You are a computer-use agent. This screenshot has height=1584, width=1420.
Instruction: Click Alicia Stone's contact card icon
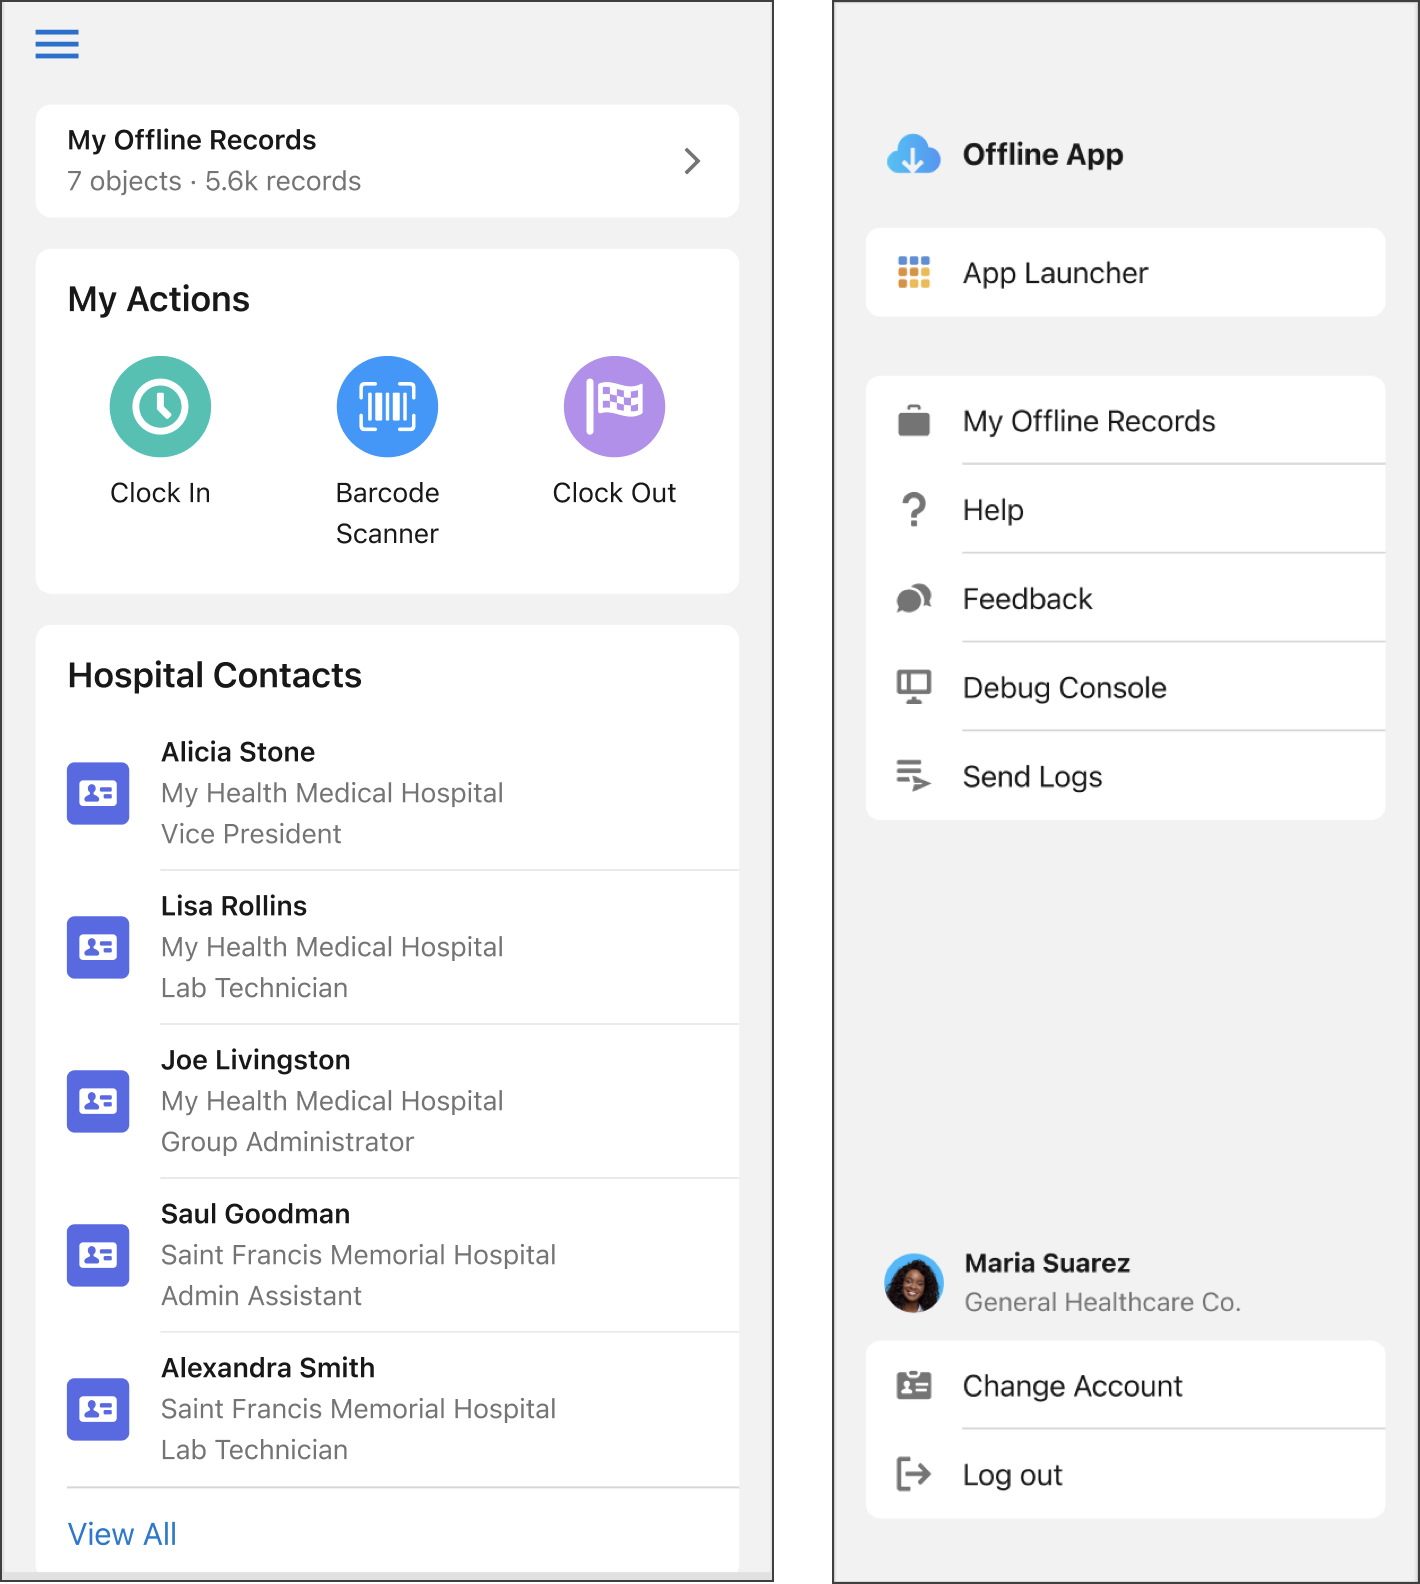(x=98, y=793)
